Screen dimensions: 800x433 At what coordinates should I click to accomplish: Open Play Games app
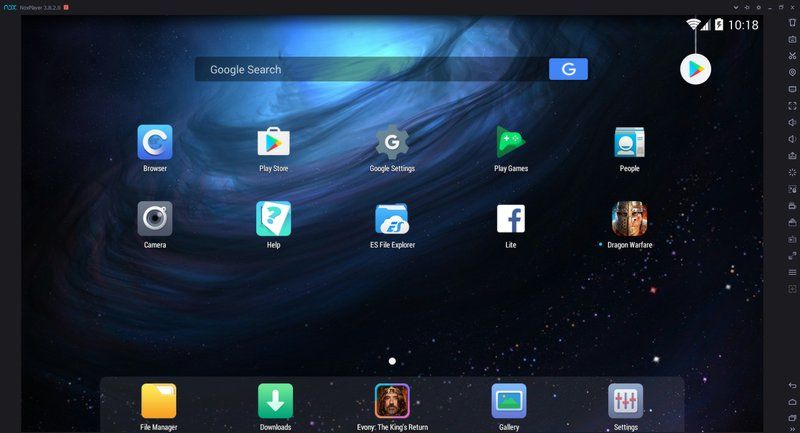(510, 143)
